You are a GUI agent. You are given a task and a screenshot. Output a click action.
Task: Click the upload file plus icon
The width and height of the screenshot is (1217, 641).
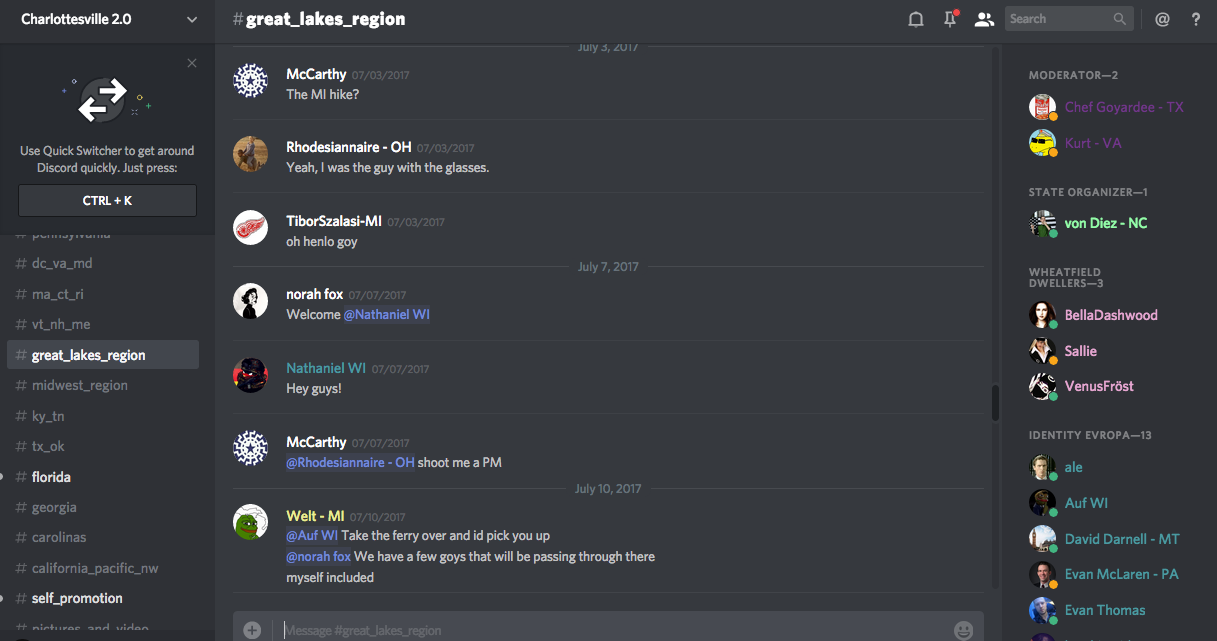(x=252, y=630)
